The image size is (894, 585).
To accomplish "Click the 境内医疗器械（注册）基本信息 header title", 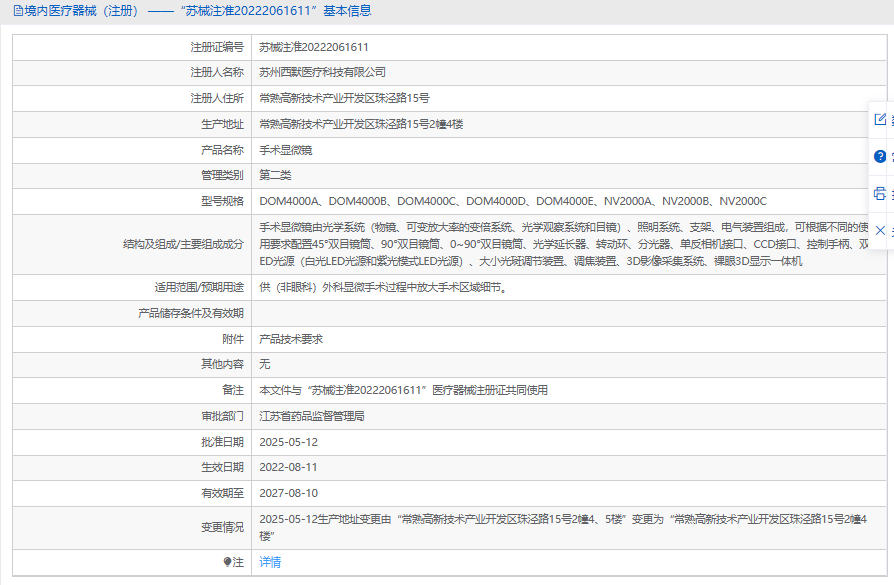I will pyautogui.click(x=192, y=11).
